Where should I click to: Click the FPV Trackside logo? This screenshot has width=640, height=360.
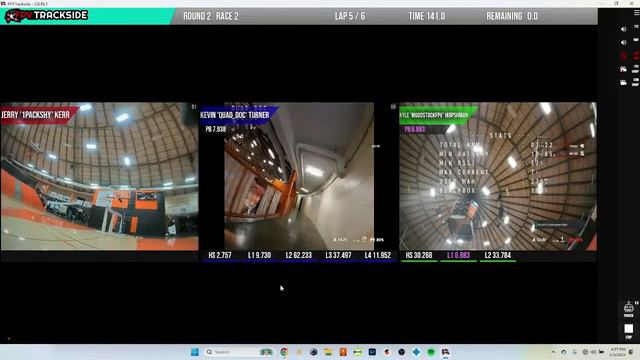[x=47, y=16]
